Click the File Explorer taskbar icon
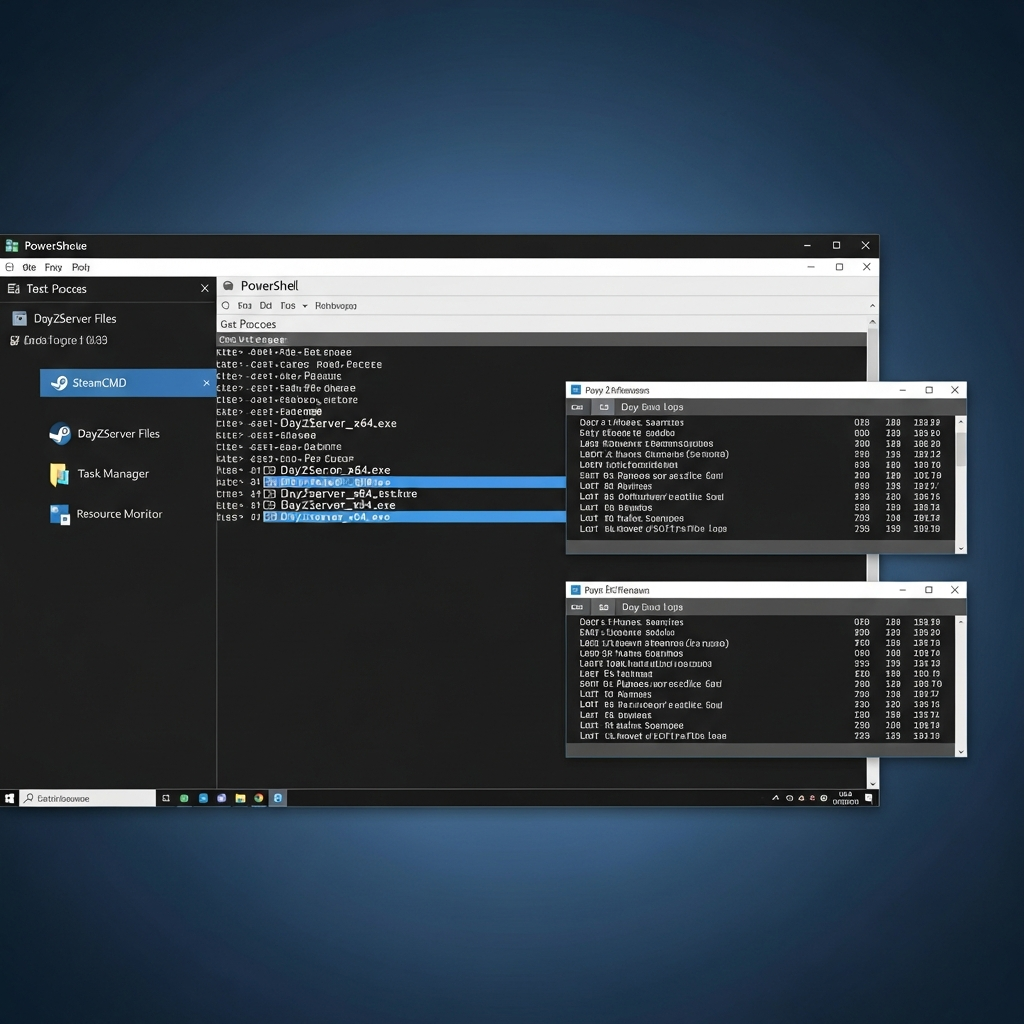1024x1024 pixels. coord(241,797)
